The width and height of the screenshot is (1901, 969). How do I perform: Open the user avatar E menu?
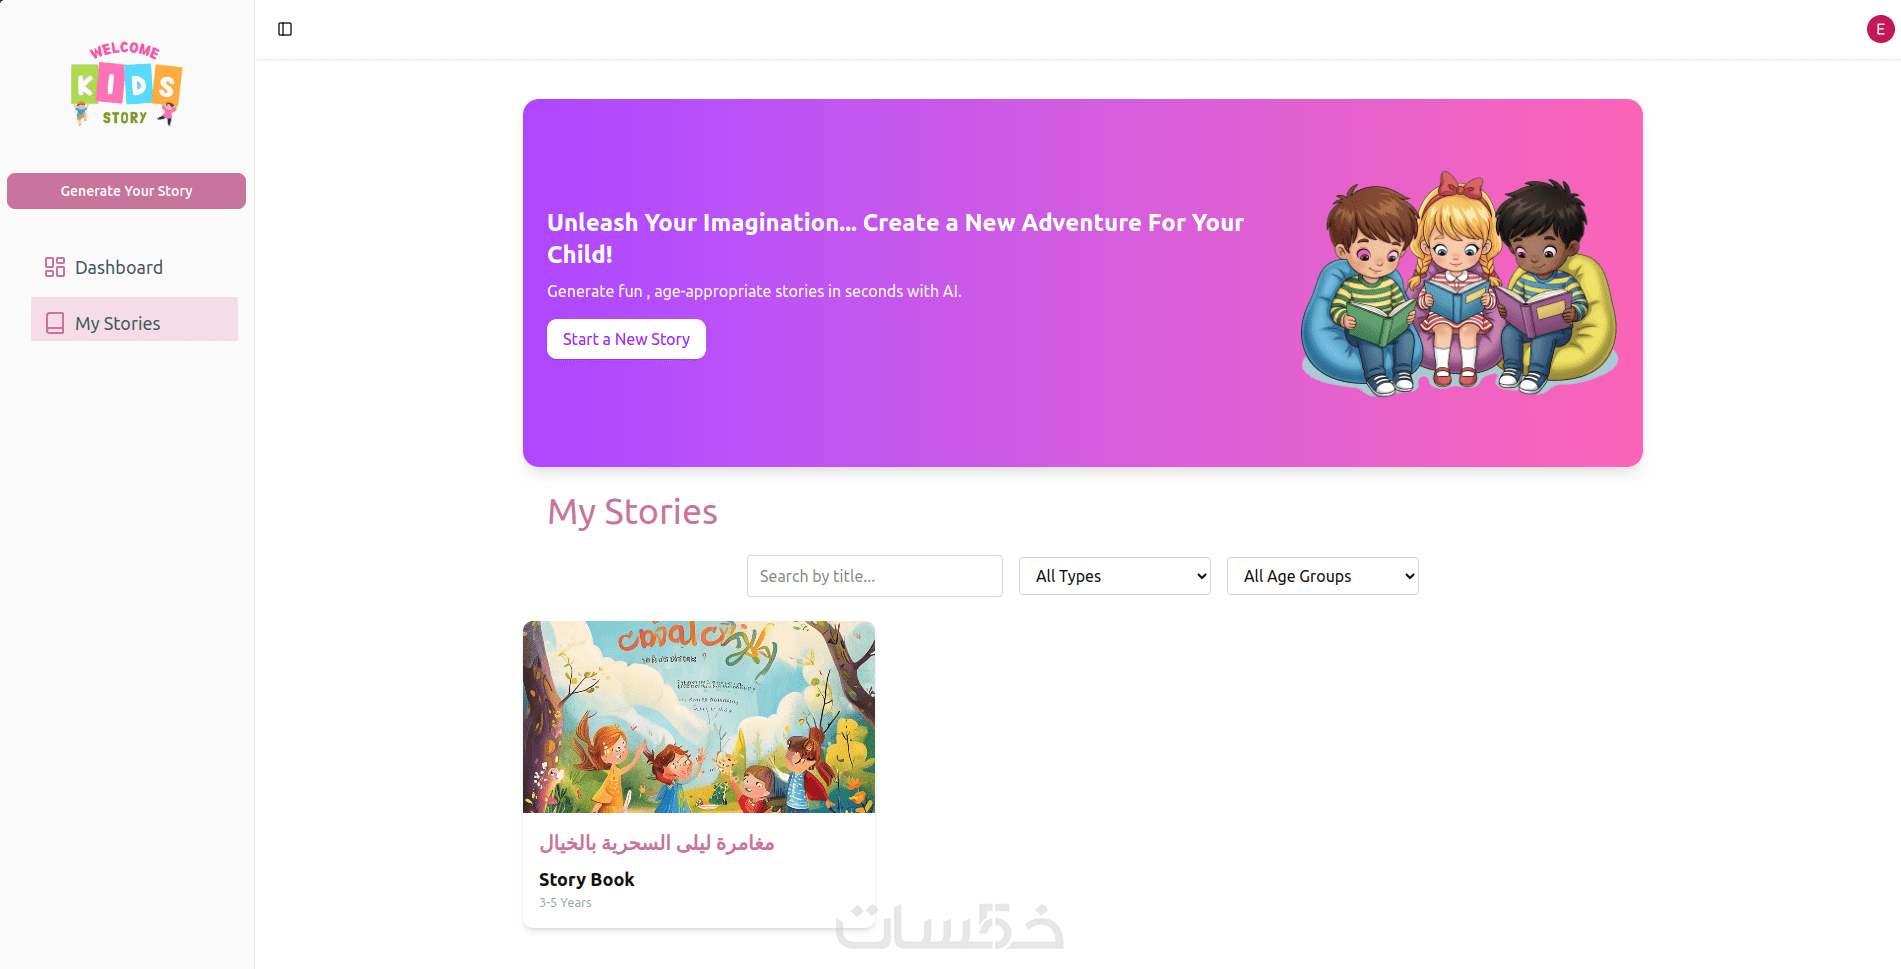tap(1880, 29)
